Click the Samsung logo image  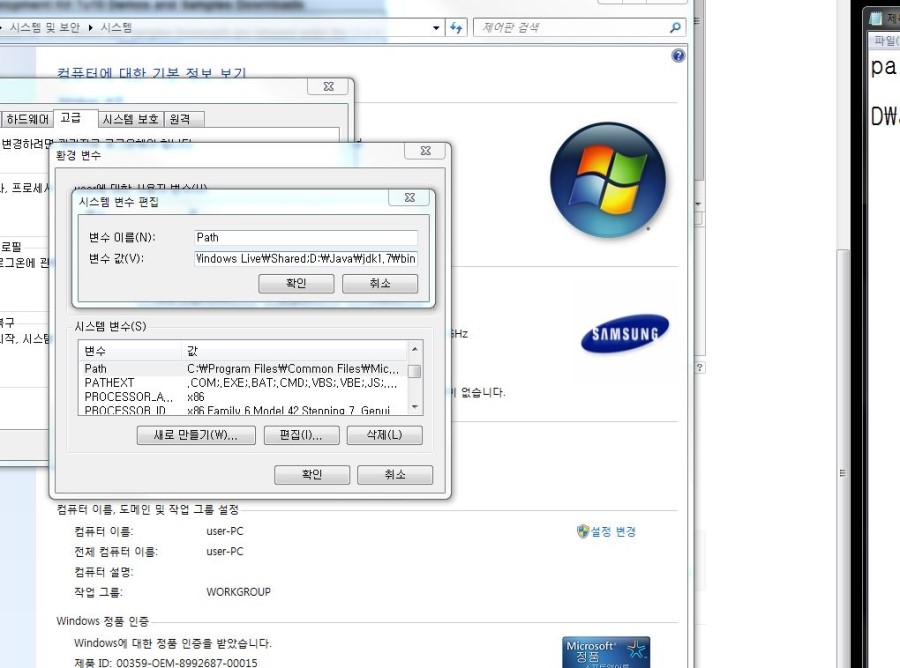click(x=624, y=333)
